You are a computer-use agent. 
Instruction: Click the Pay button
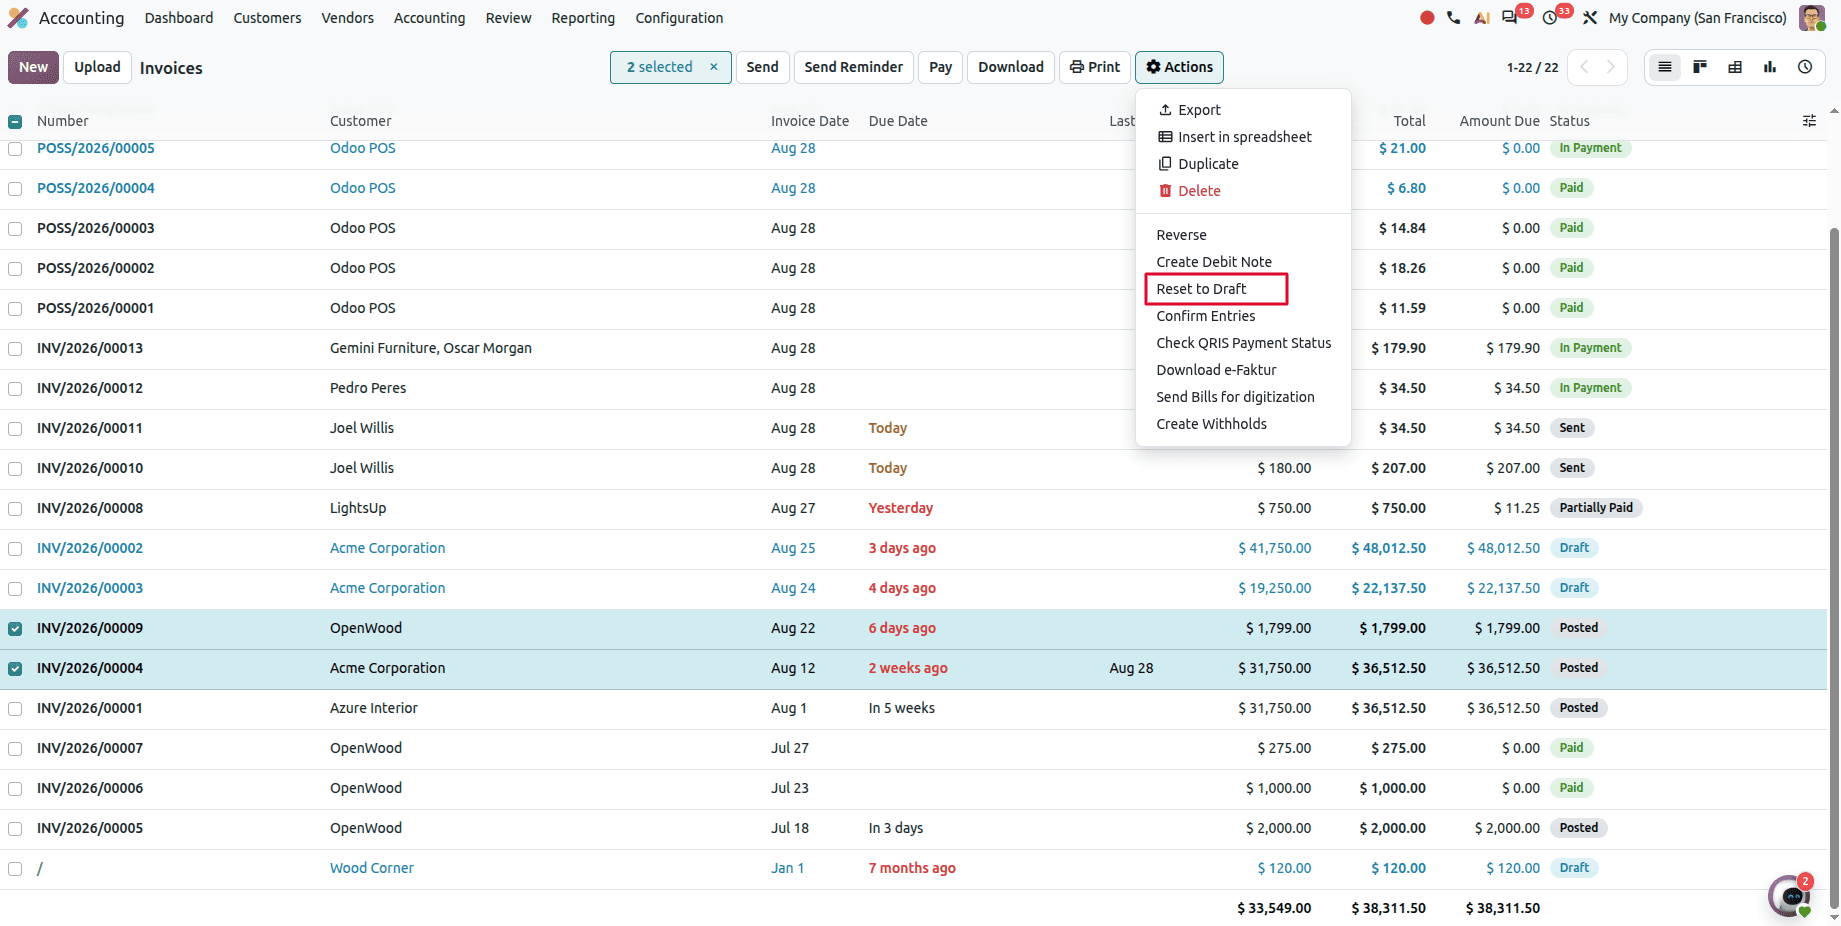click(940, 67)
